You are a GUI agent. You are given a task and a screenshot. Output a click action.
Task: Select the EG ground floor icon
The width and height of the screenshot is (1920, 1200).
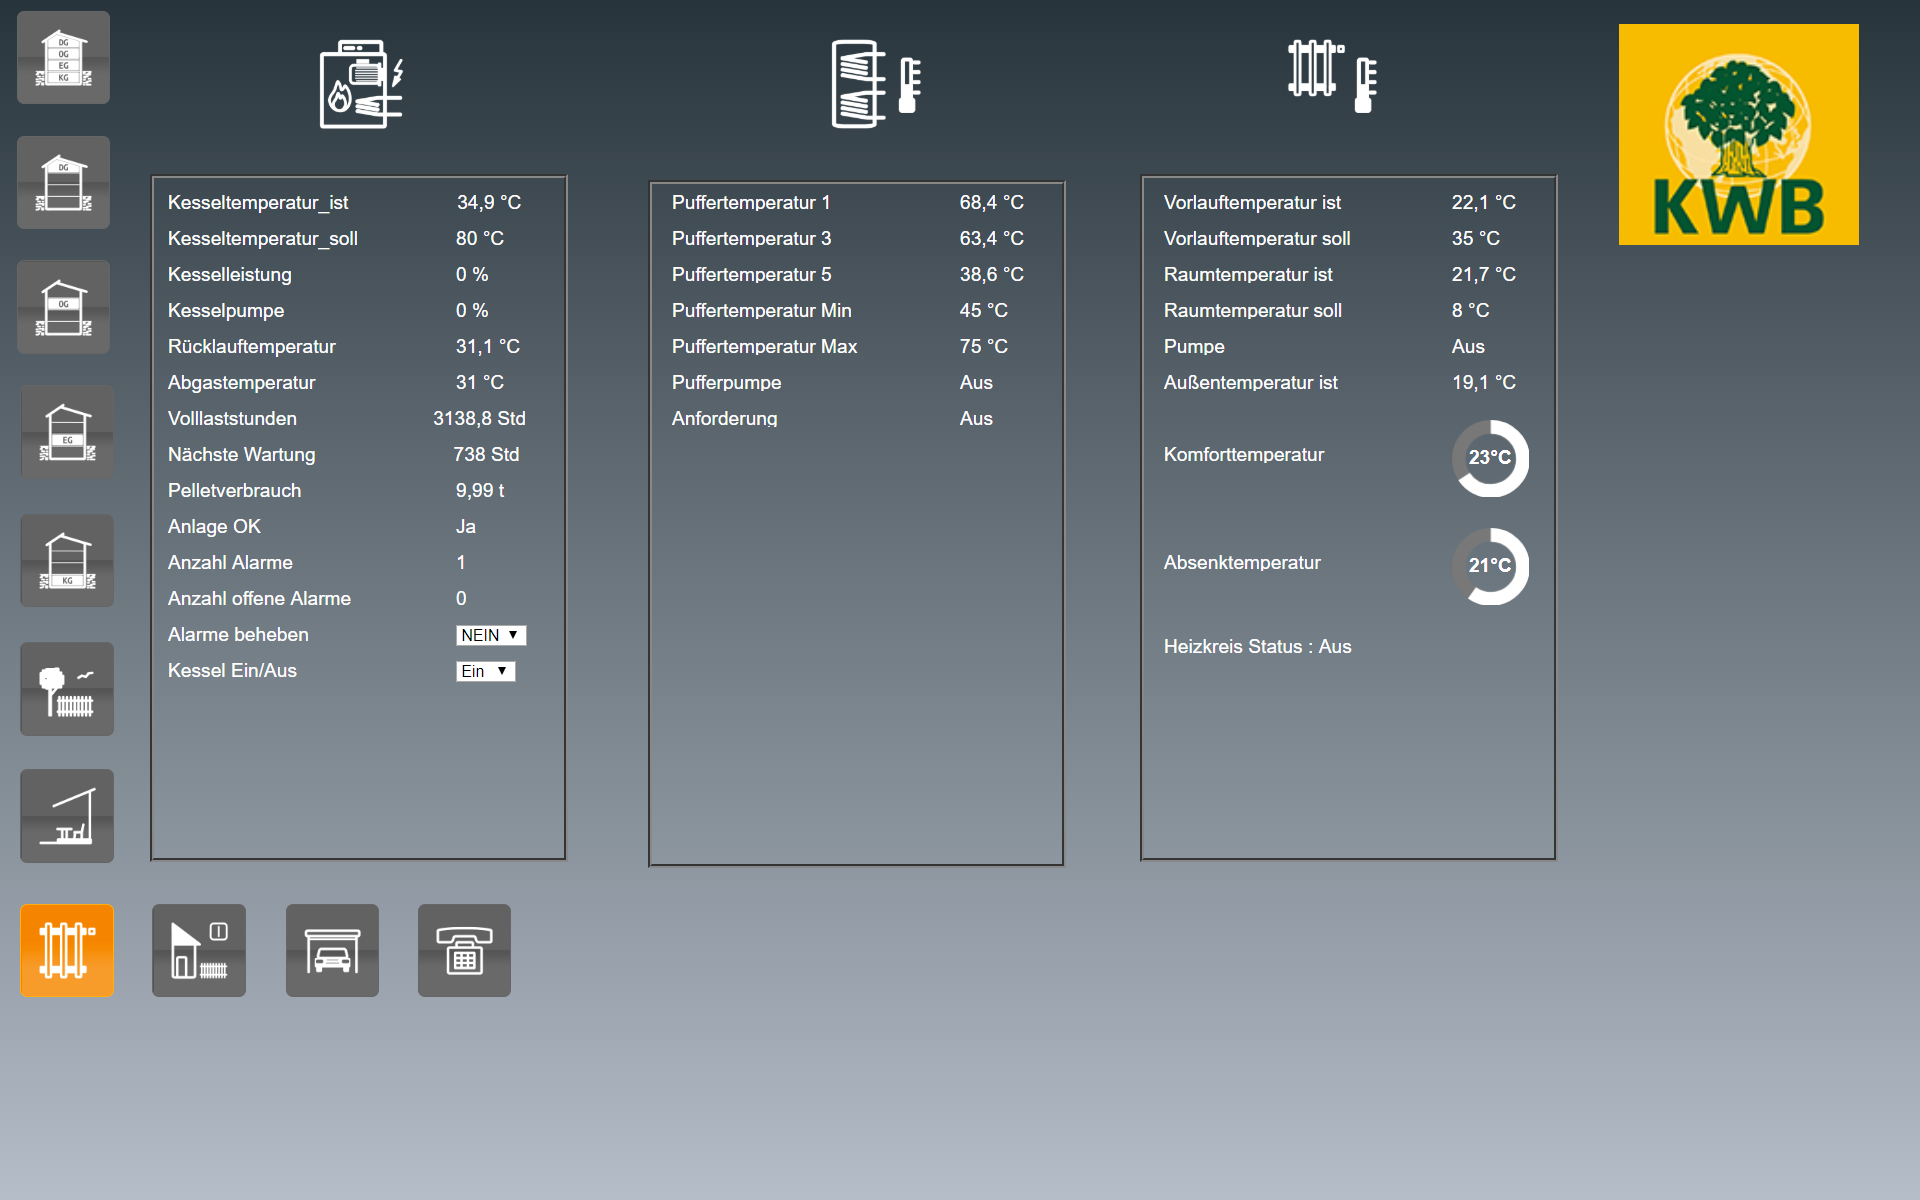pos(67,432)
